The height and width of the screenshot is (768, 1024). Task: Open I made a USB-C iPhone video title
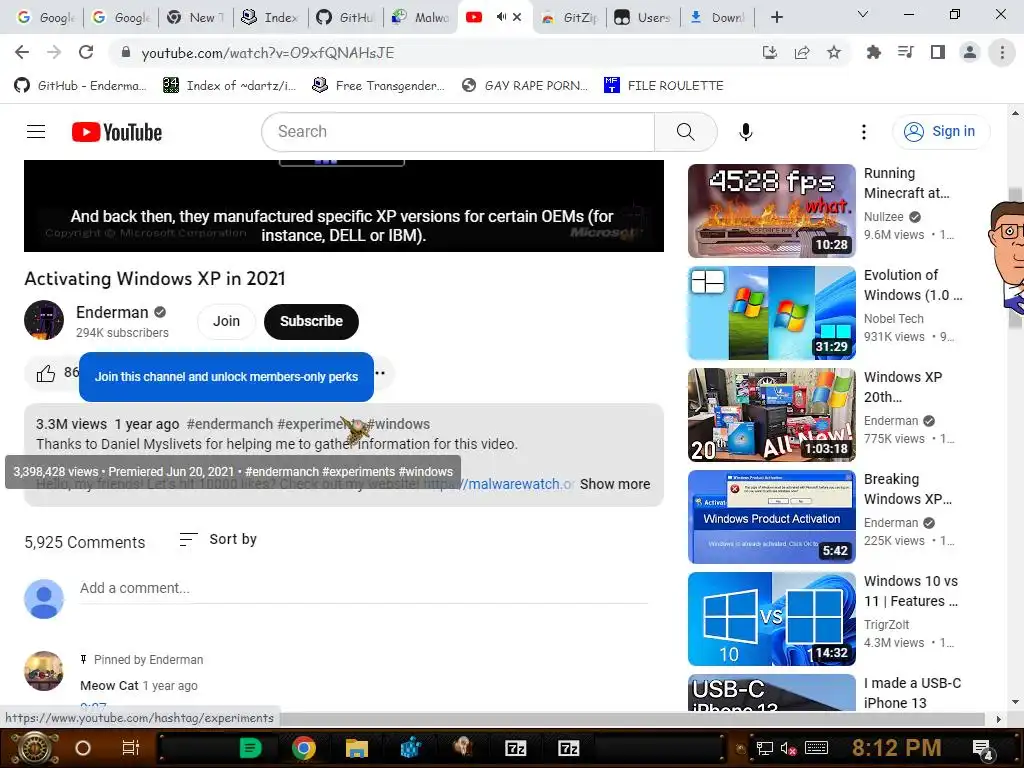[912, 693]
